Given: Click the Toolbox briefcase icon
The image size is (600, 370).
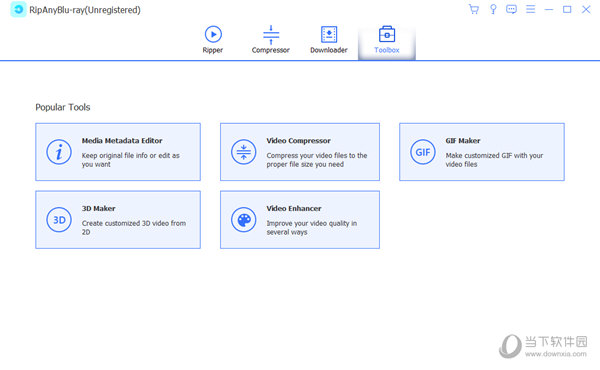Looking at the screenshot, I should pos(387,34).
